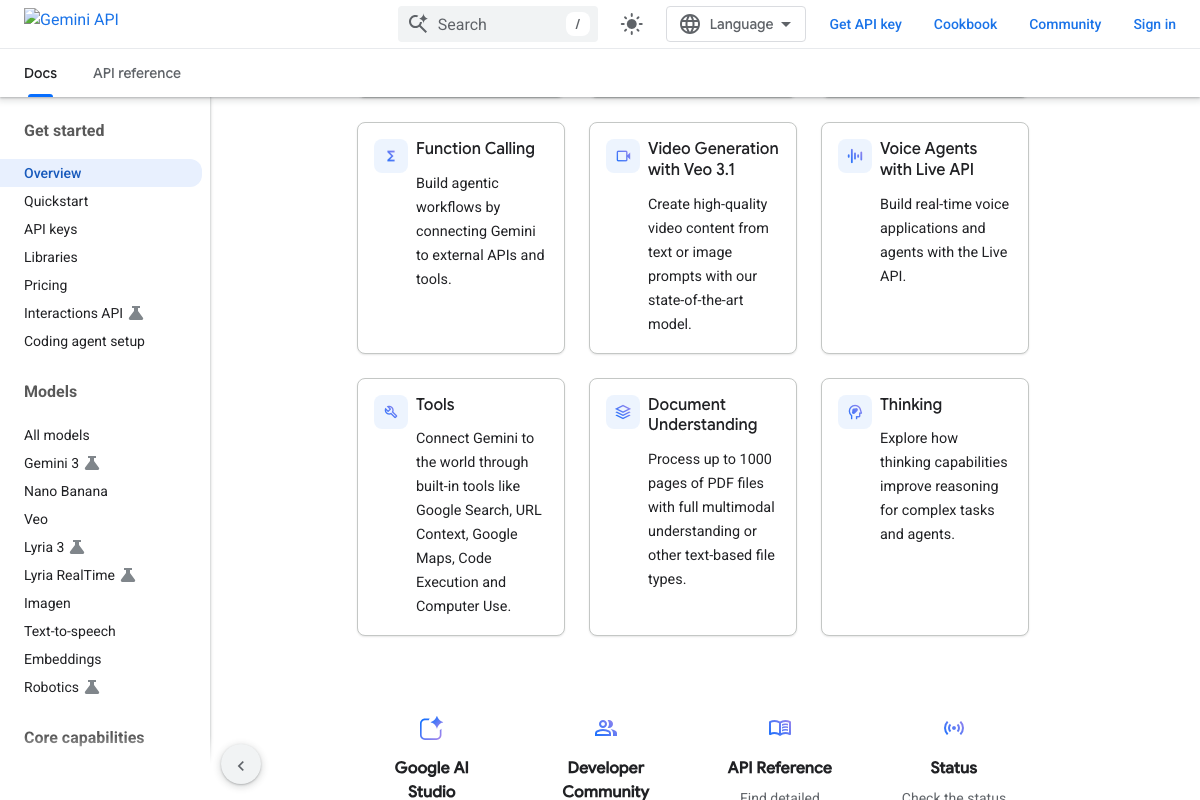Open Lyria 3 sidebar page
1200x800 pixels.
[44, 547]
